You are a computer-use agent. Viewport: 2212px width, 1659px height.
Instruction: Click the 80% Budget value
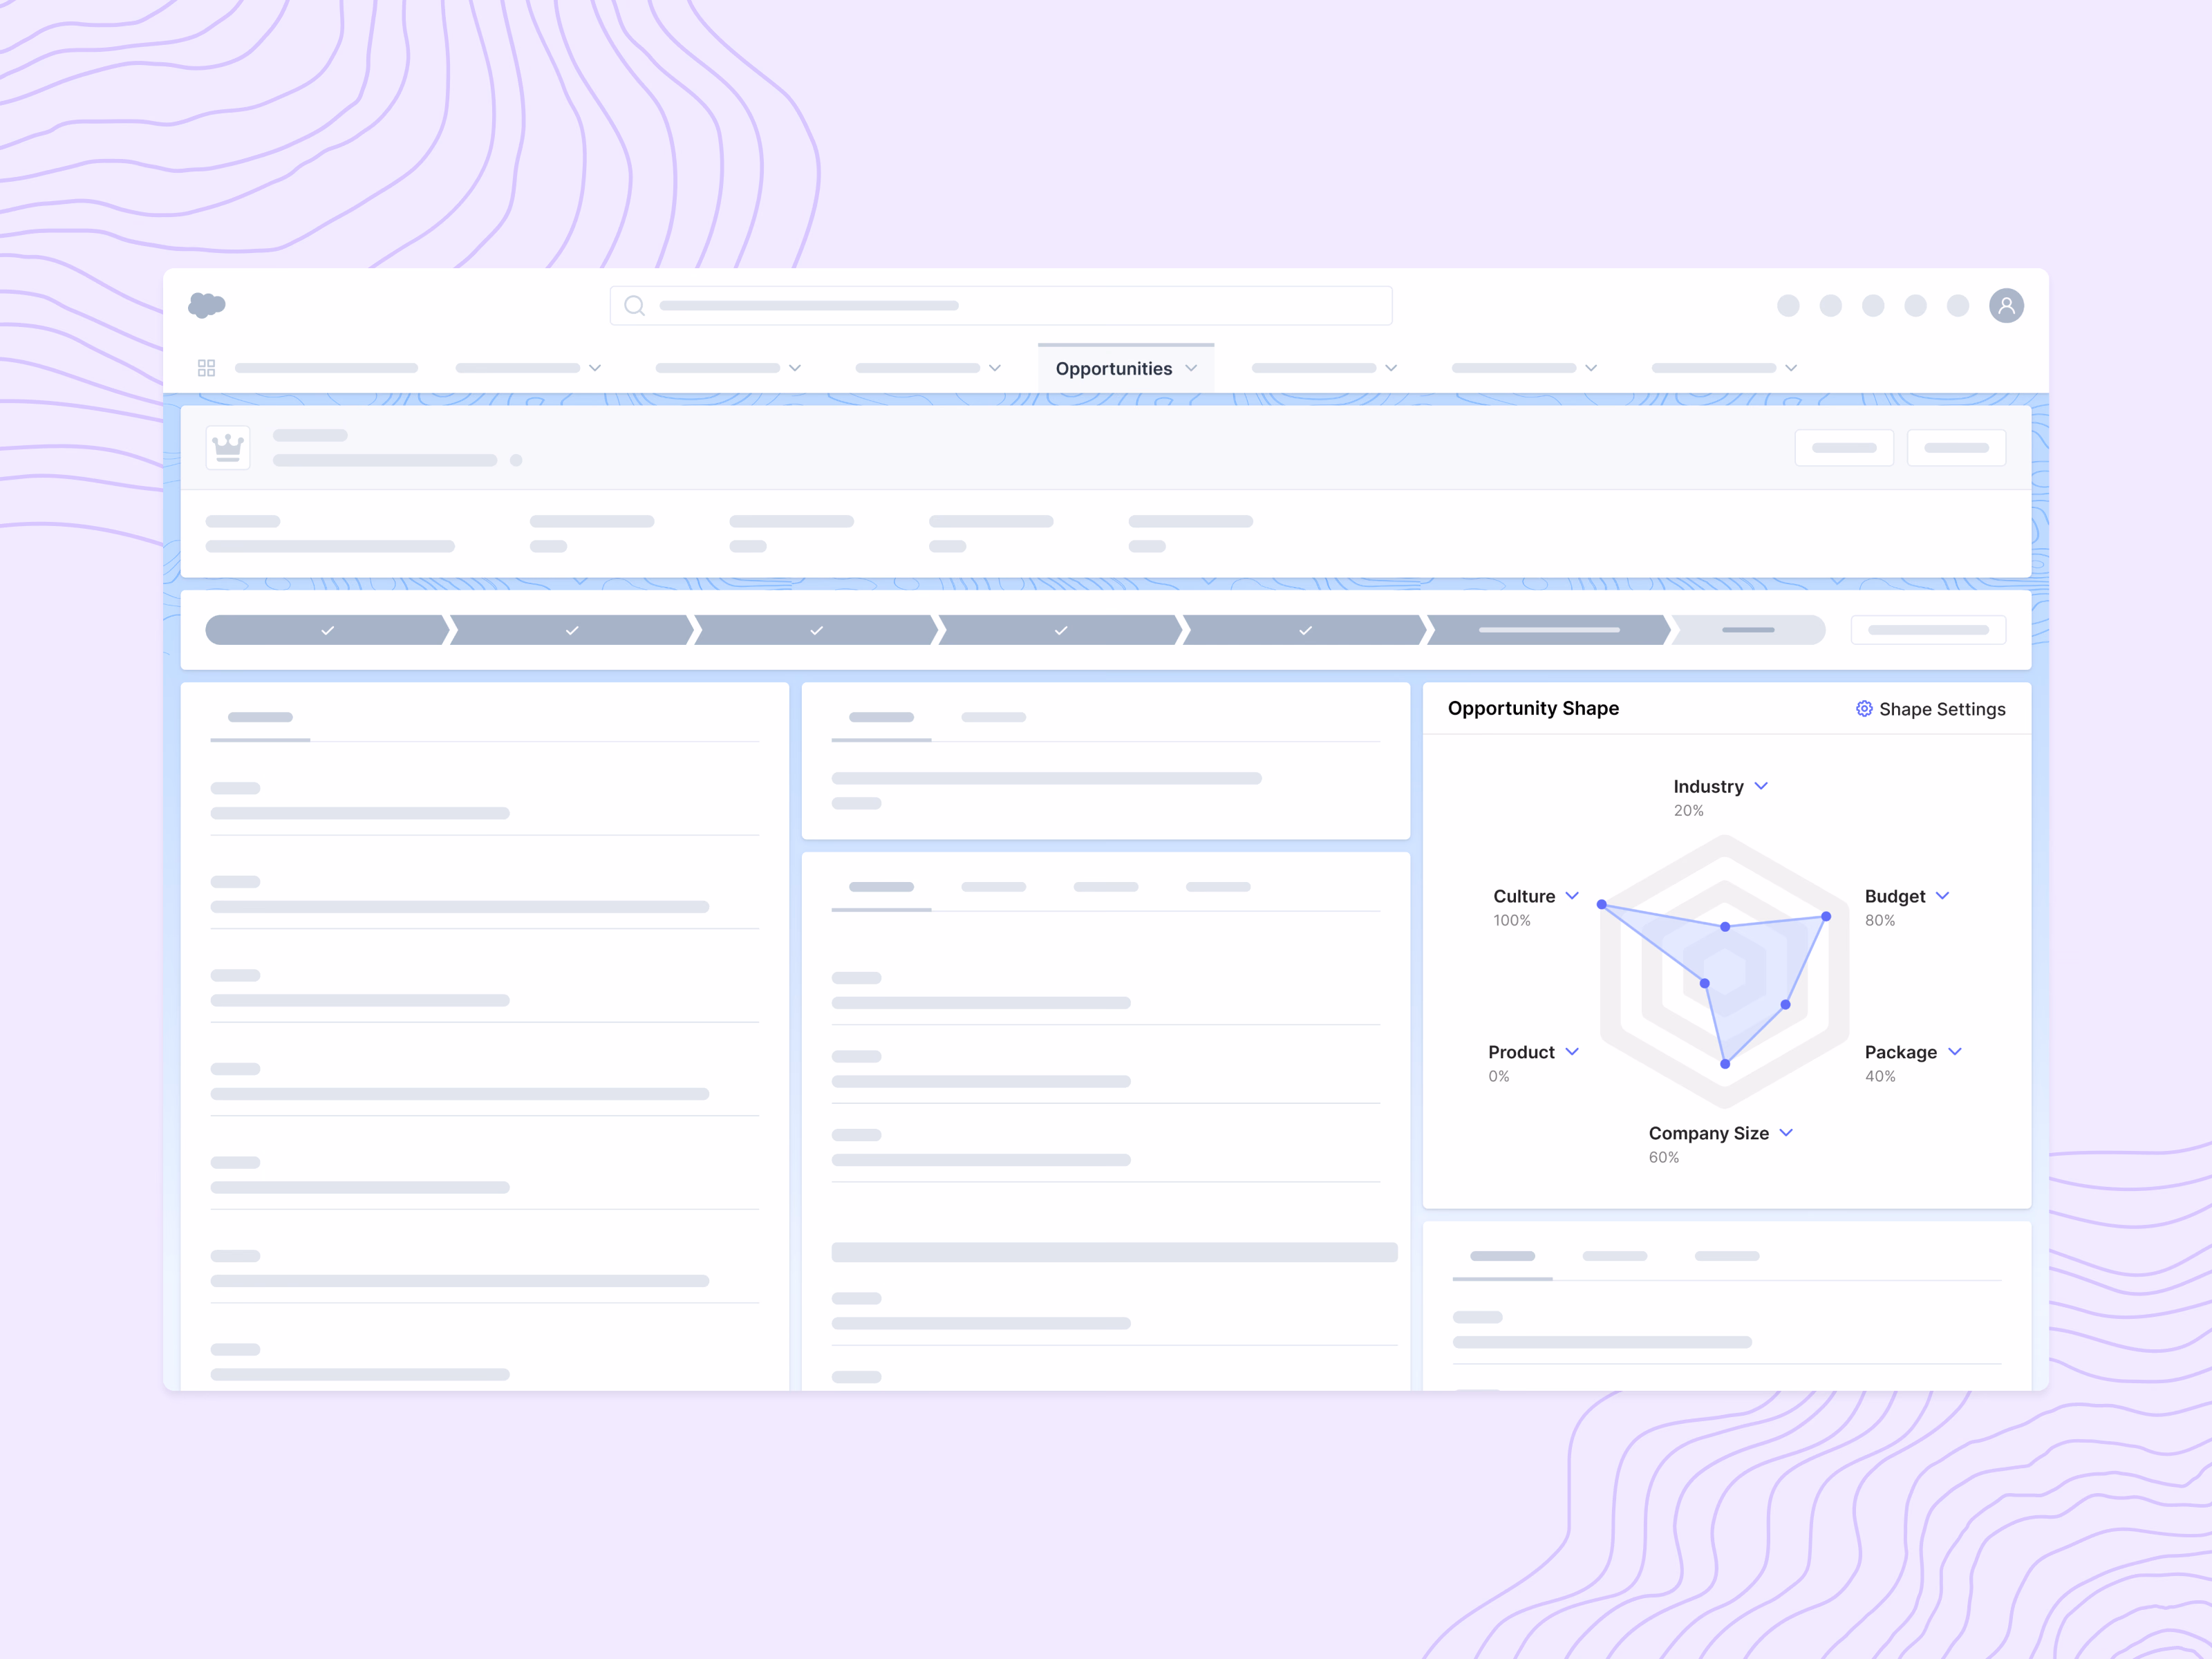tap(1879, 920)
